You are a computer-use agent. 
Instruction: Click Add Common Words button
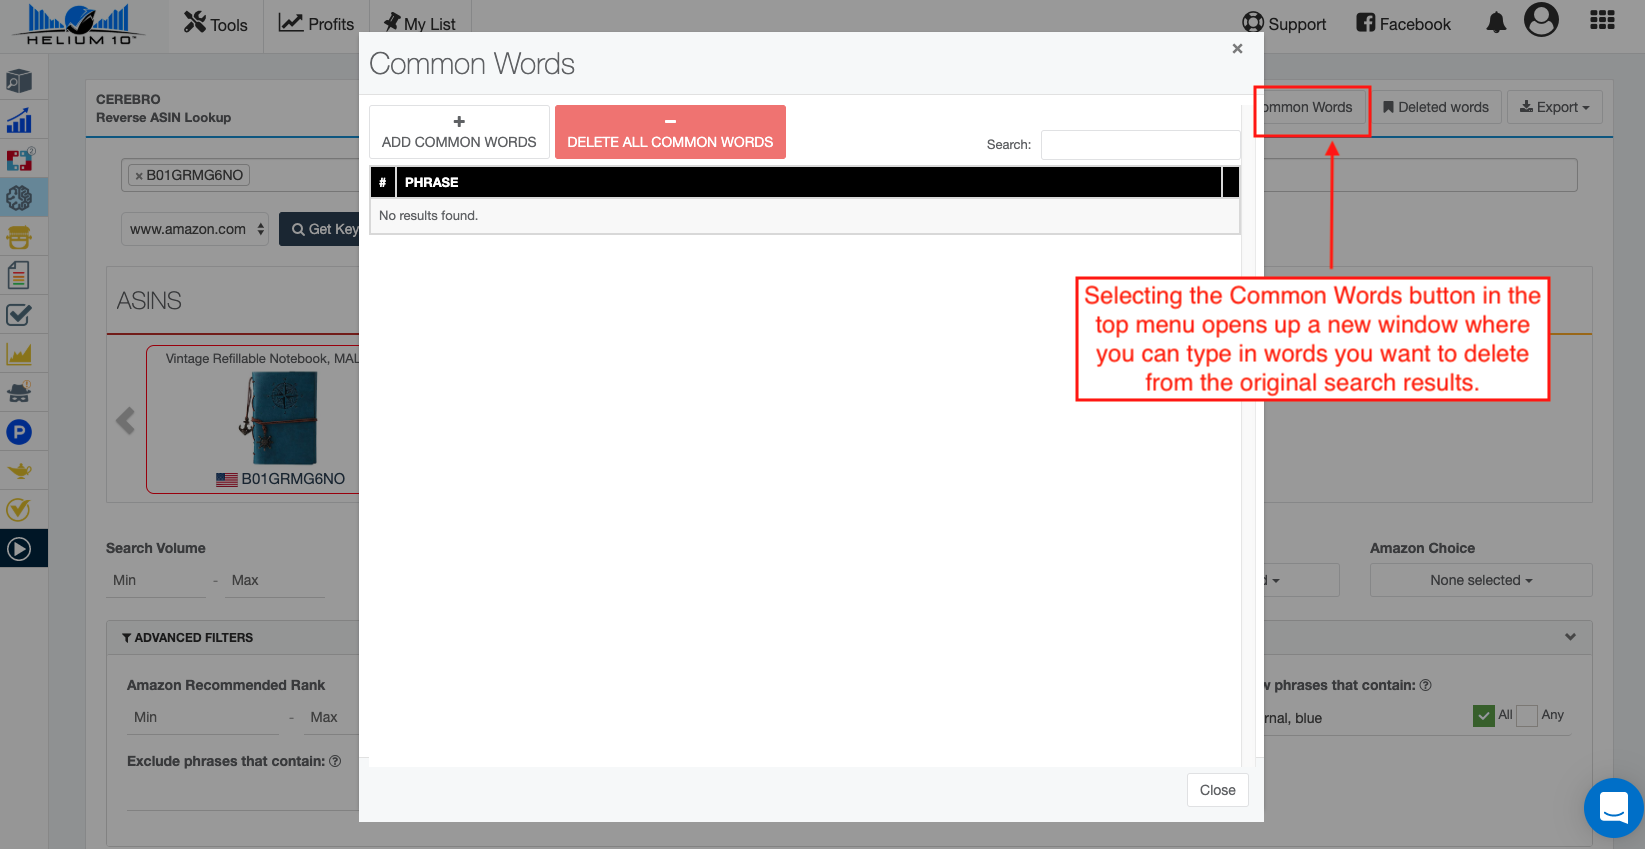(x=459, y=132)
